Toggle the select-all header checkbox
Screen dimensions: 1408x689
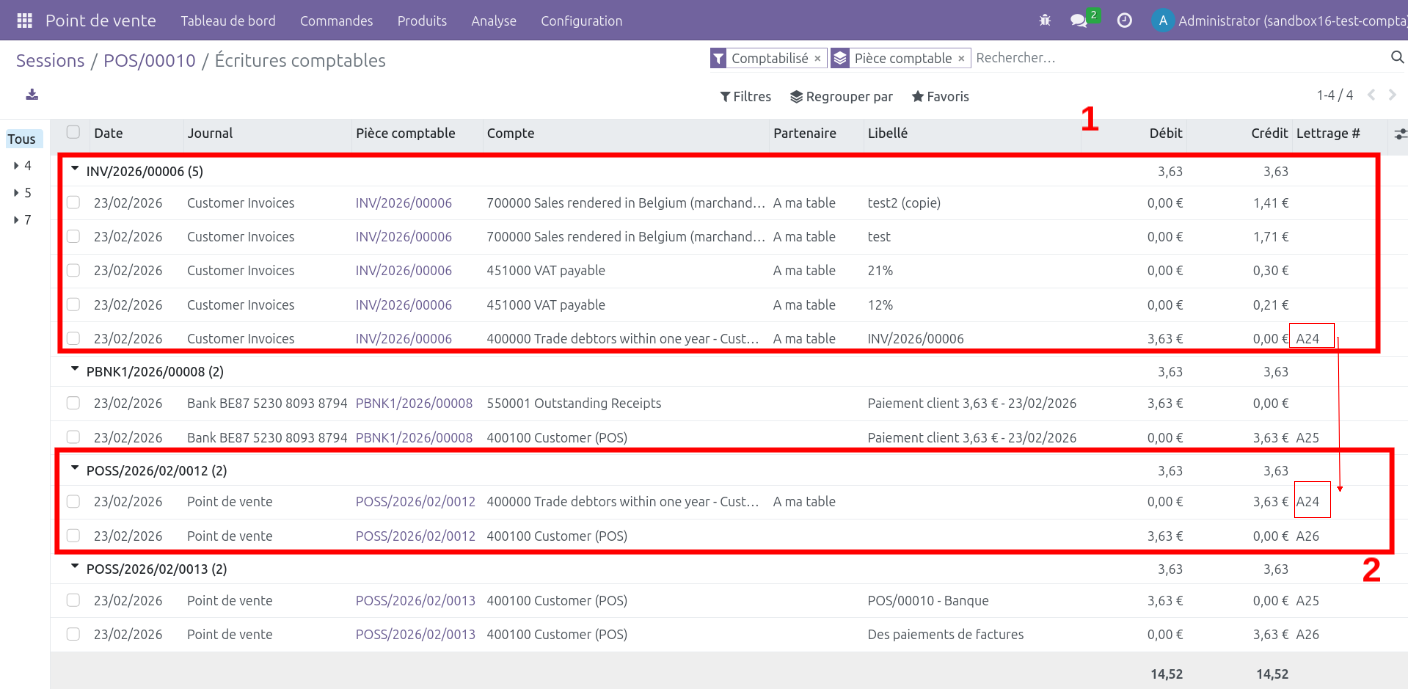[x=73, y=132]
